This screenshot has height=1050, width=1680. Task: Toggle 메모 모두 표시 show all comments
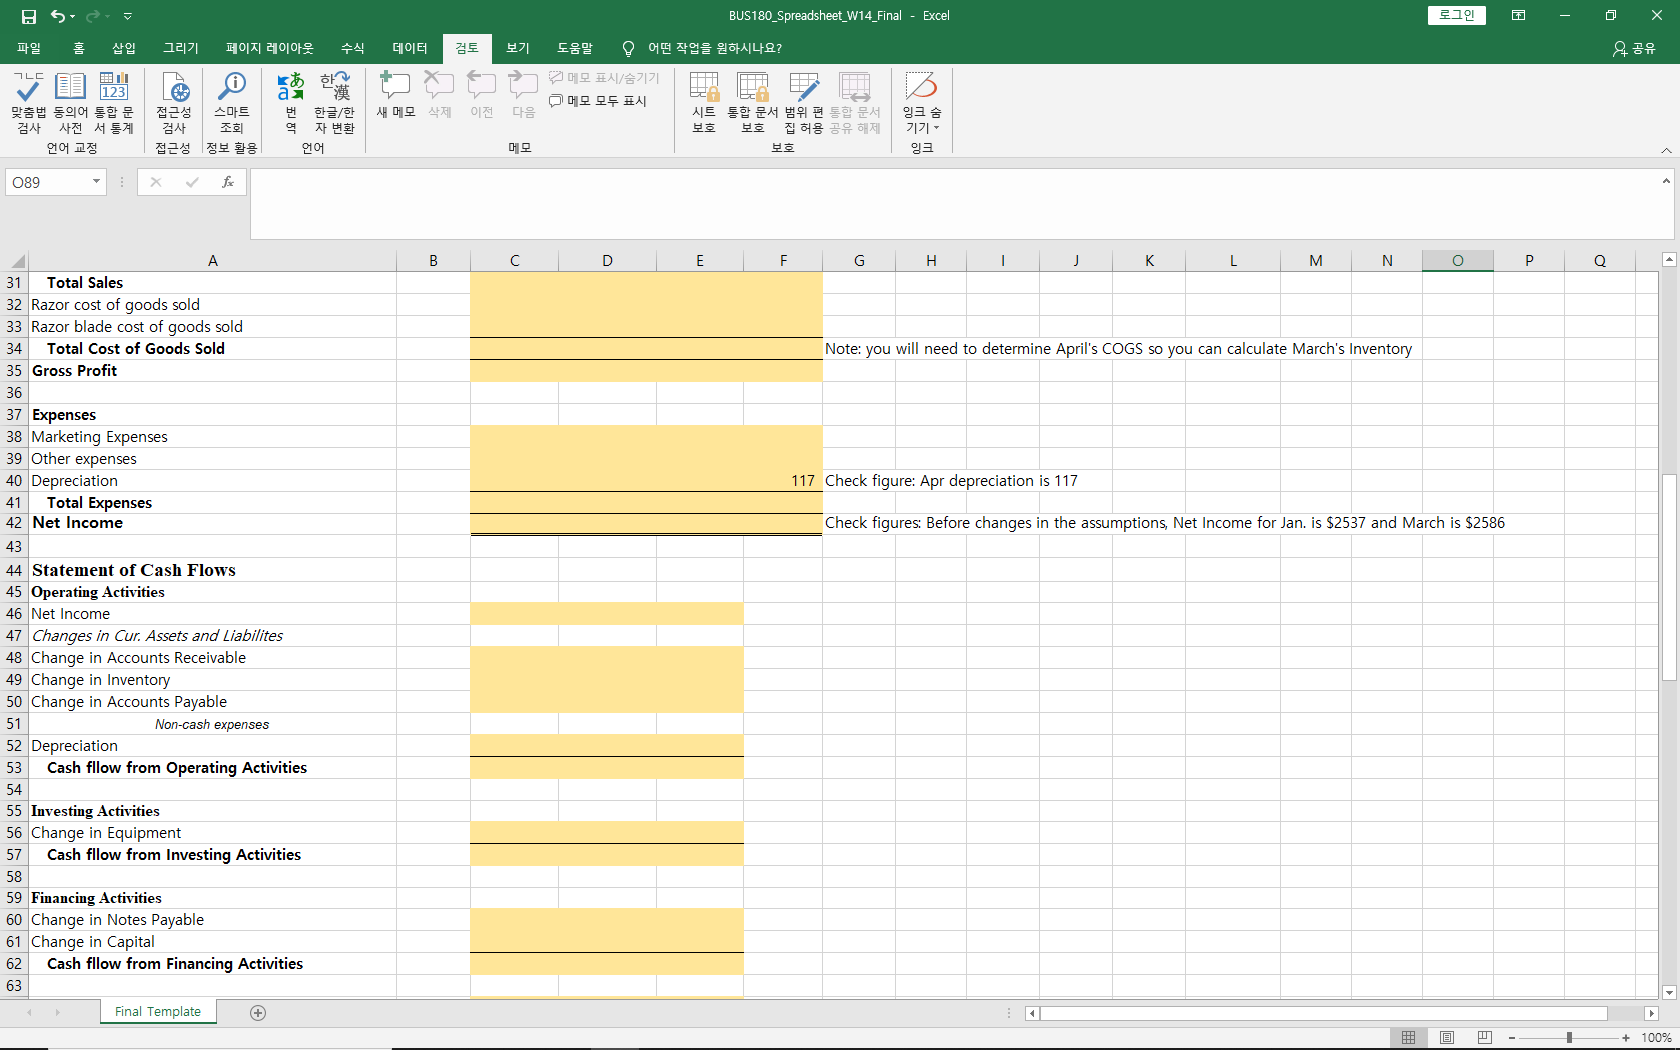598,100
